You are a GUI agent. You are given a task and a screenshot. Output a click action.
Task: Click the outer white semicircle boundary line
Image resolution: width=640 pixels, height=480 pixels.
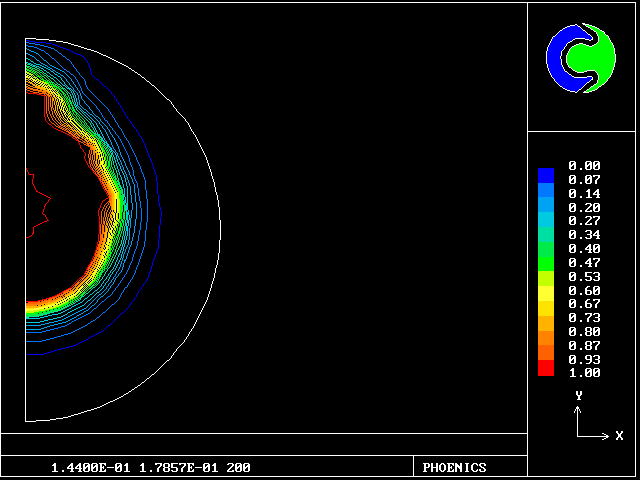(220, 230)
